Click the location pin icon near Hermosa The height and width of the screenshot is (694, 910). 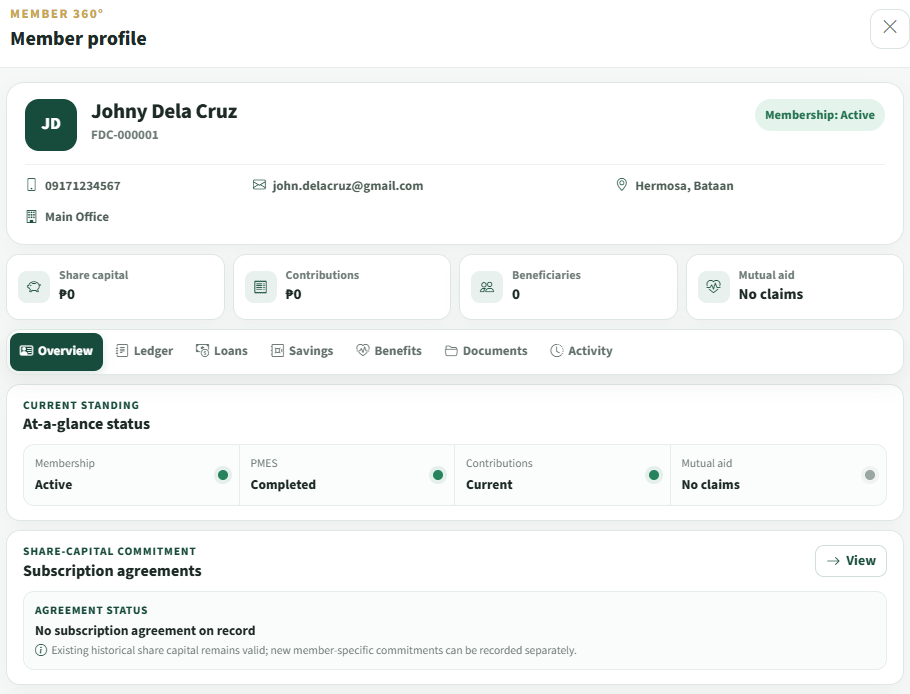coord(622,185)
